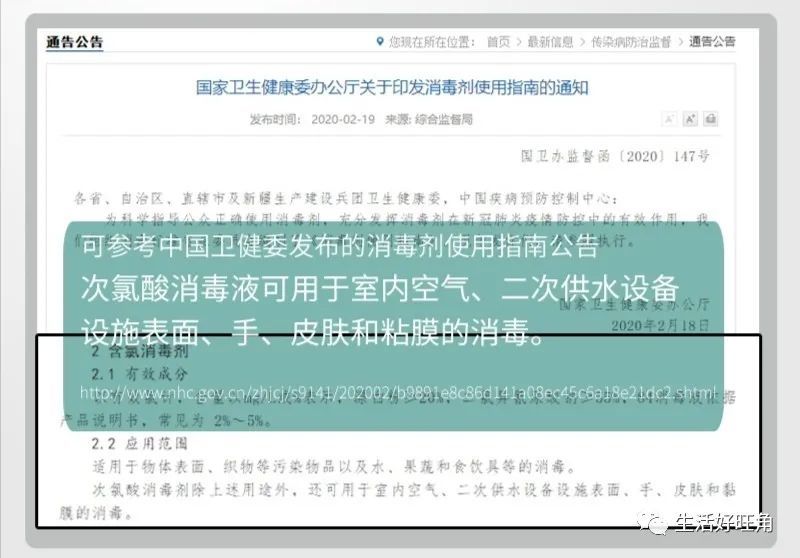
Task: Open 通告公告 breadcrumb link
Action: [712, 41]
